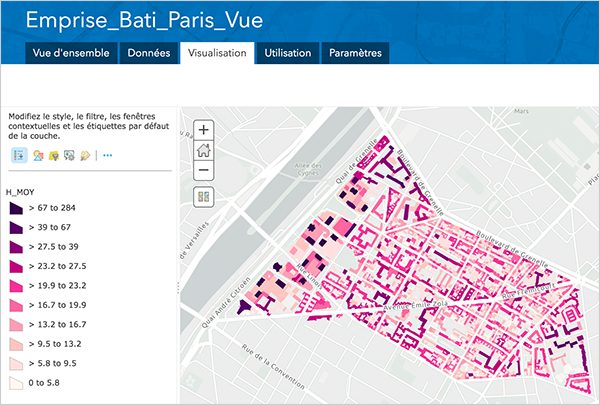The height and width of the screenshot is (405, 600).
Task: Click the Rue Linois map label
Action: tap(310, 275)
